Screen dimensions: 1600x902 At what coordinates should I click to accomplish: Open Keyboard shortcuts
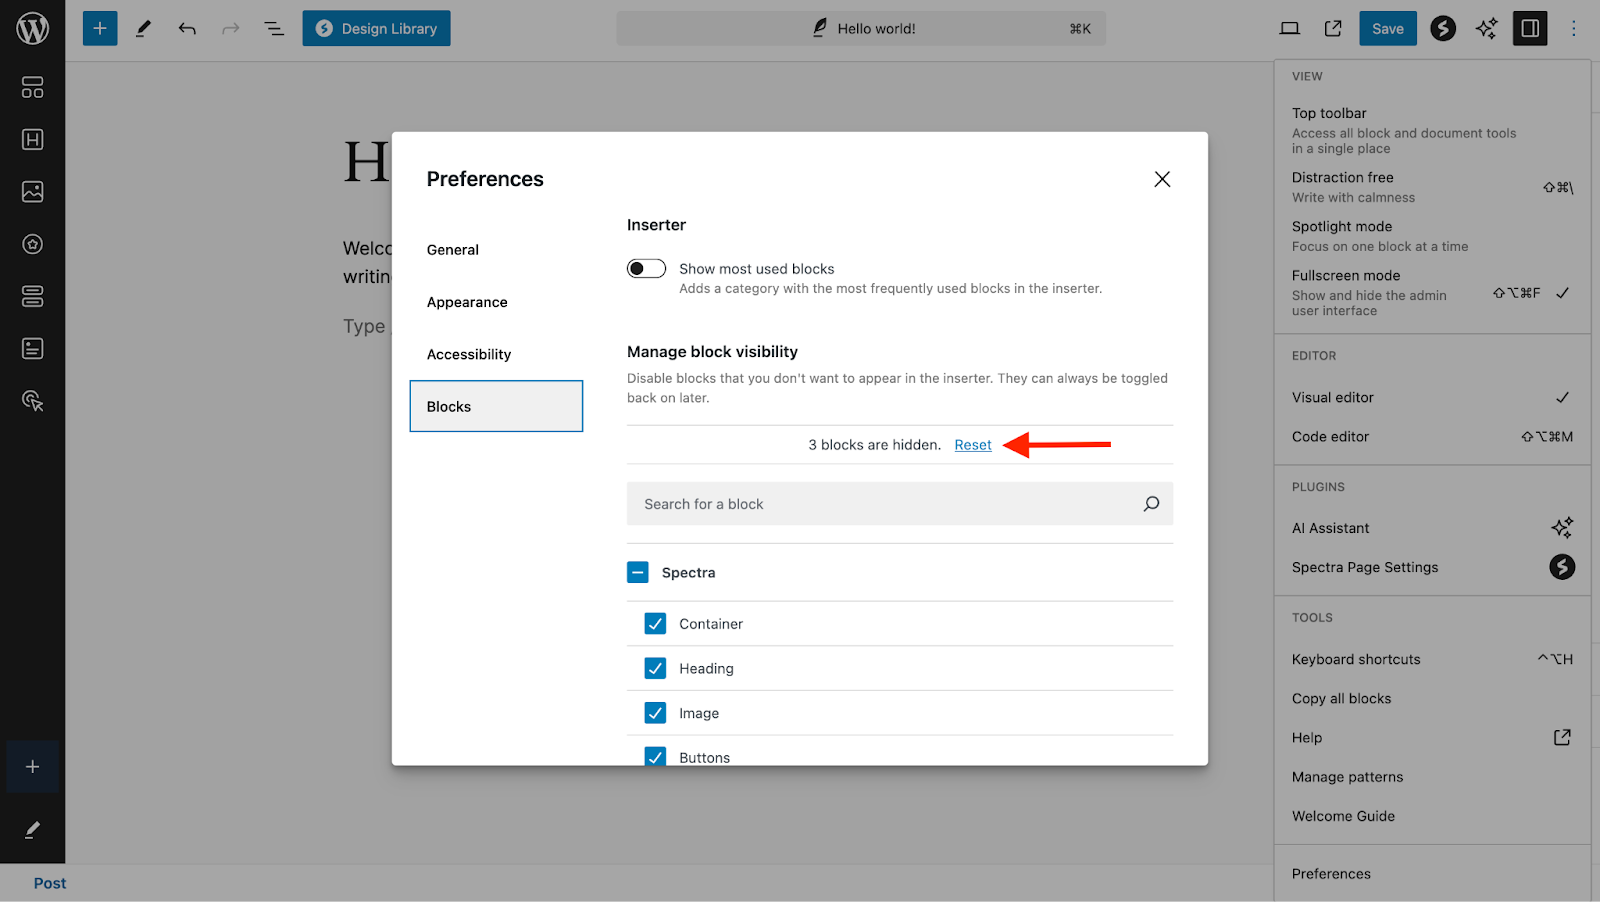click(x=1432, y=659)
